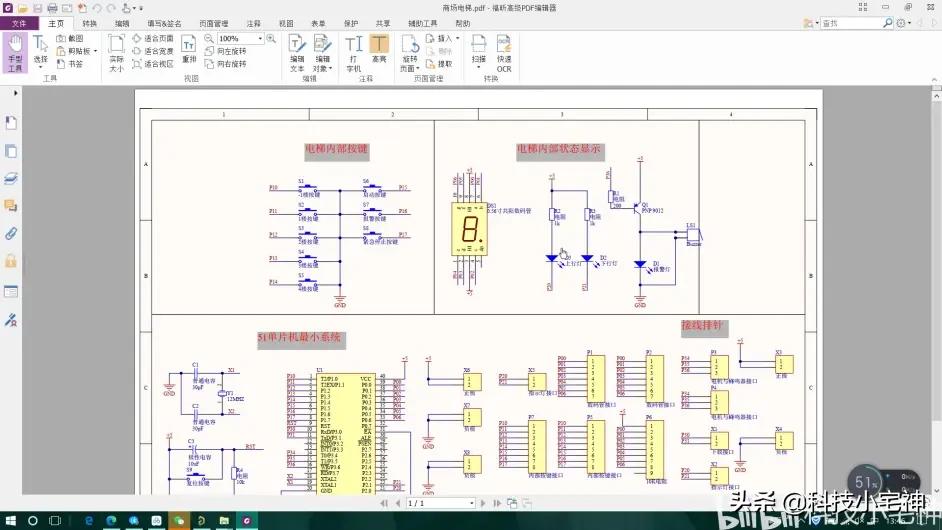Screen dimensions: 942x530
Task: Select the Hand tool (手型工具)
Action: (15, 53)
